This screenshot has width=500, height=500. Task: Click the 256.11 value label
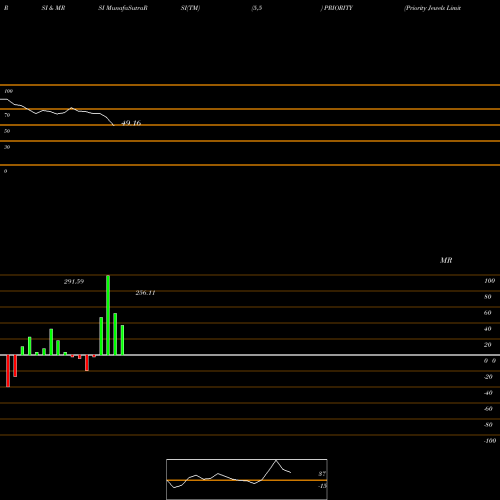145,293
